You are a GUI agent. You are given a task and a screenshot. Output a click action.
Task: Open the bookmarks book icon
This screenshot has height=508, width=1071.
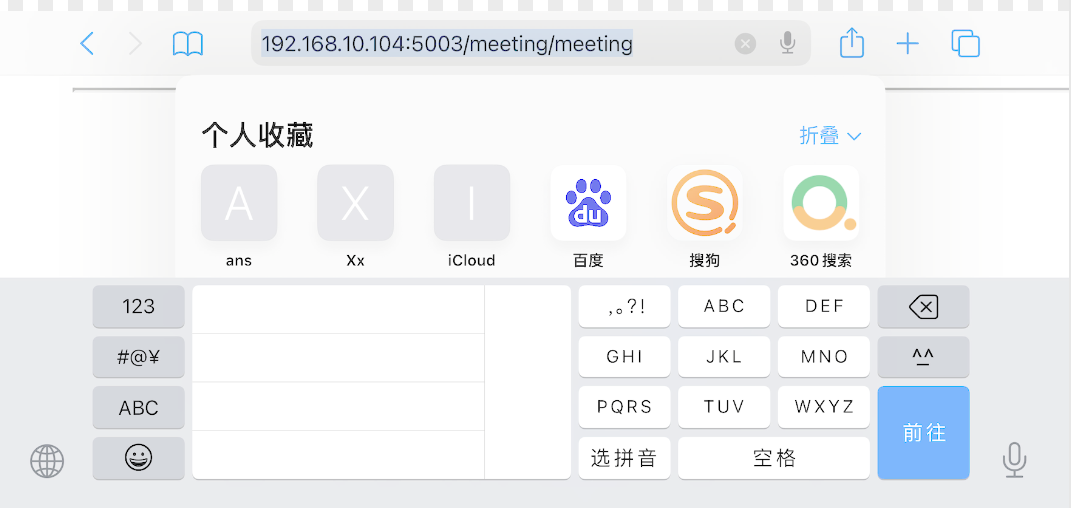click(187, 44)
